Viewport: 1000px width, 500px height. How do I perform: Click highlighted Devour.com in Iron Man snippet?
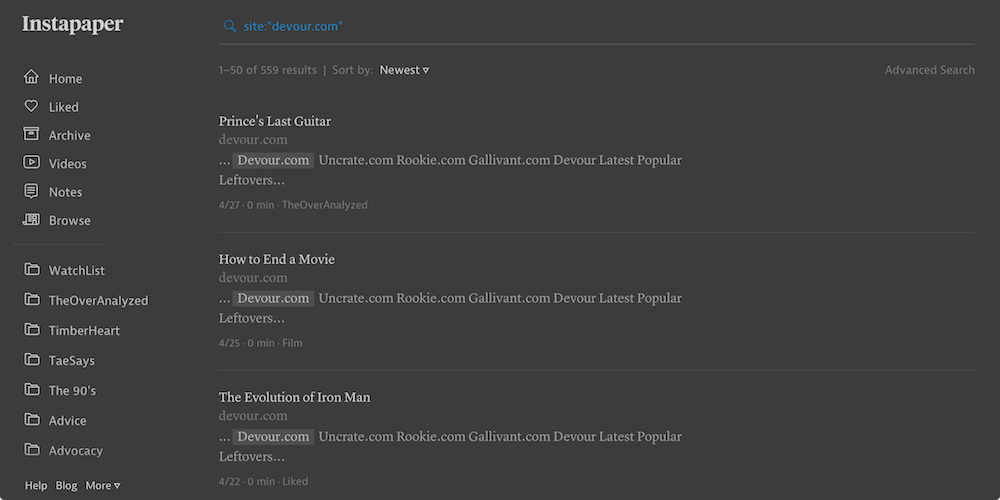coord(273,437)
